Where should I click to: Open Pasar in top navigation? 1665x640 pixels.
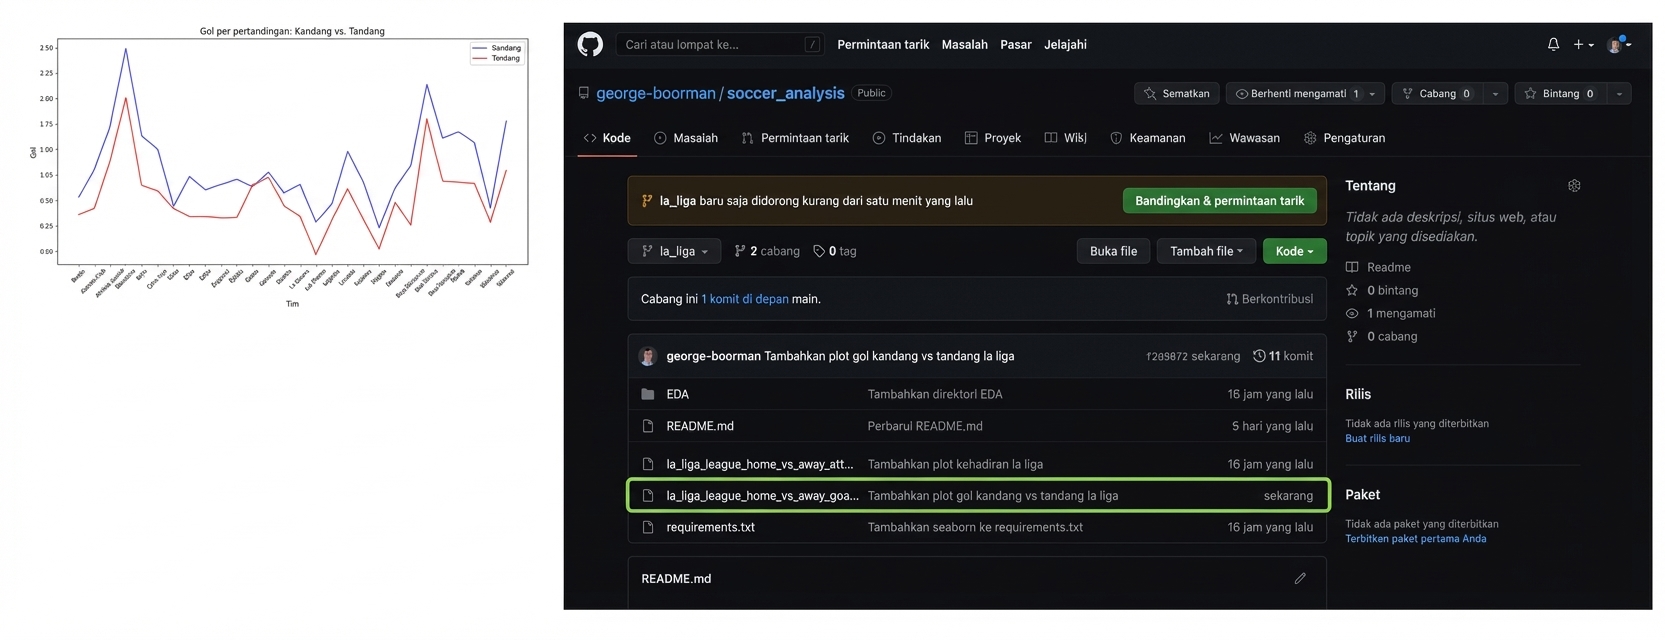pos(1015,44)
